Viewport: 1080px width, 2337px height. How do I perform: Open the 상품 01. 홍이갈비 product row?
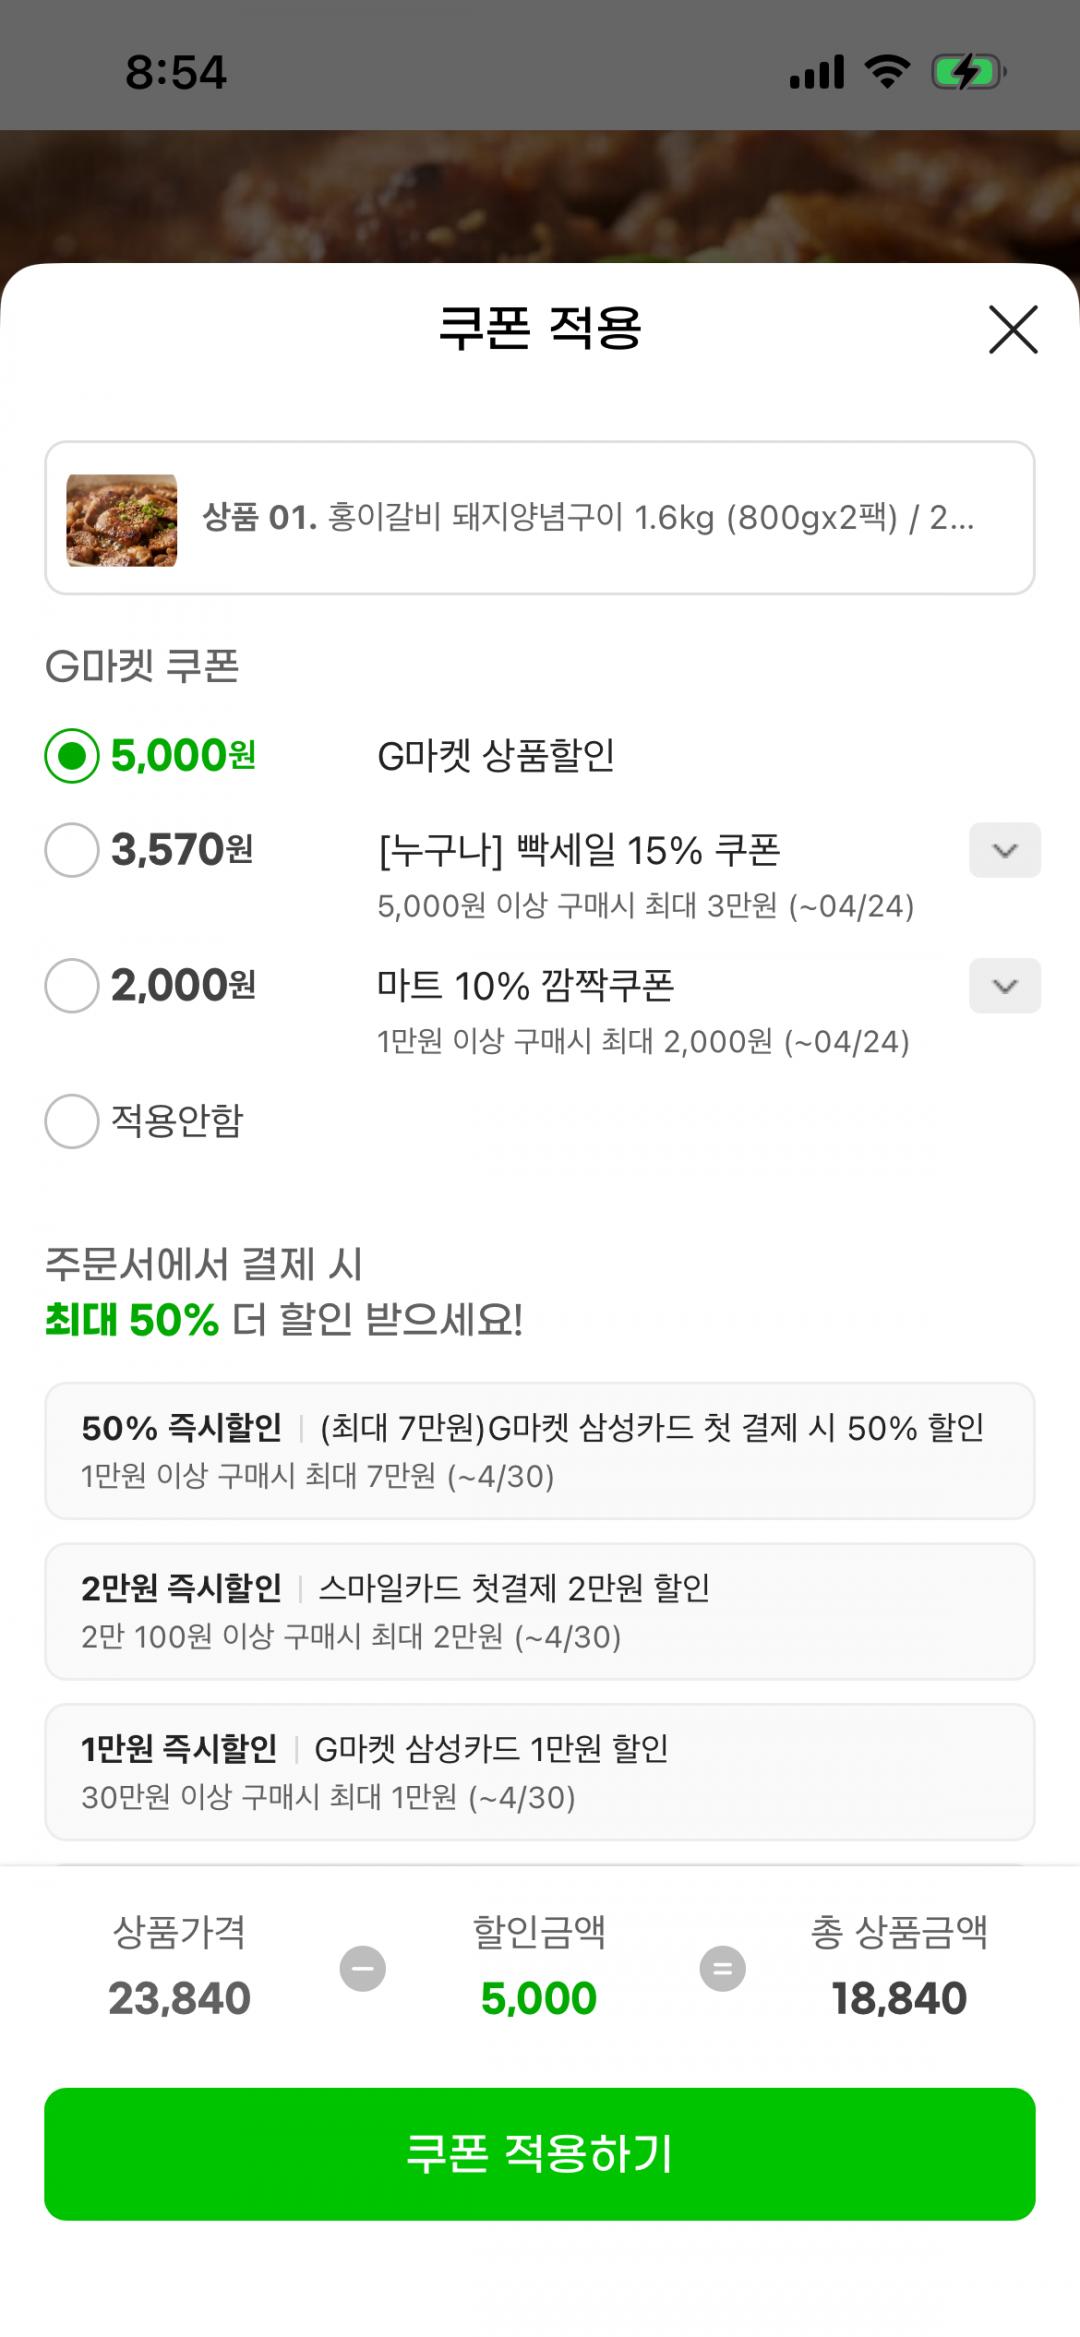click(588, 518)
